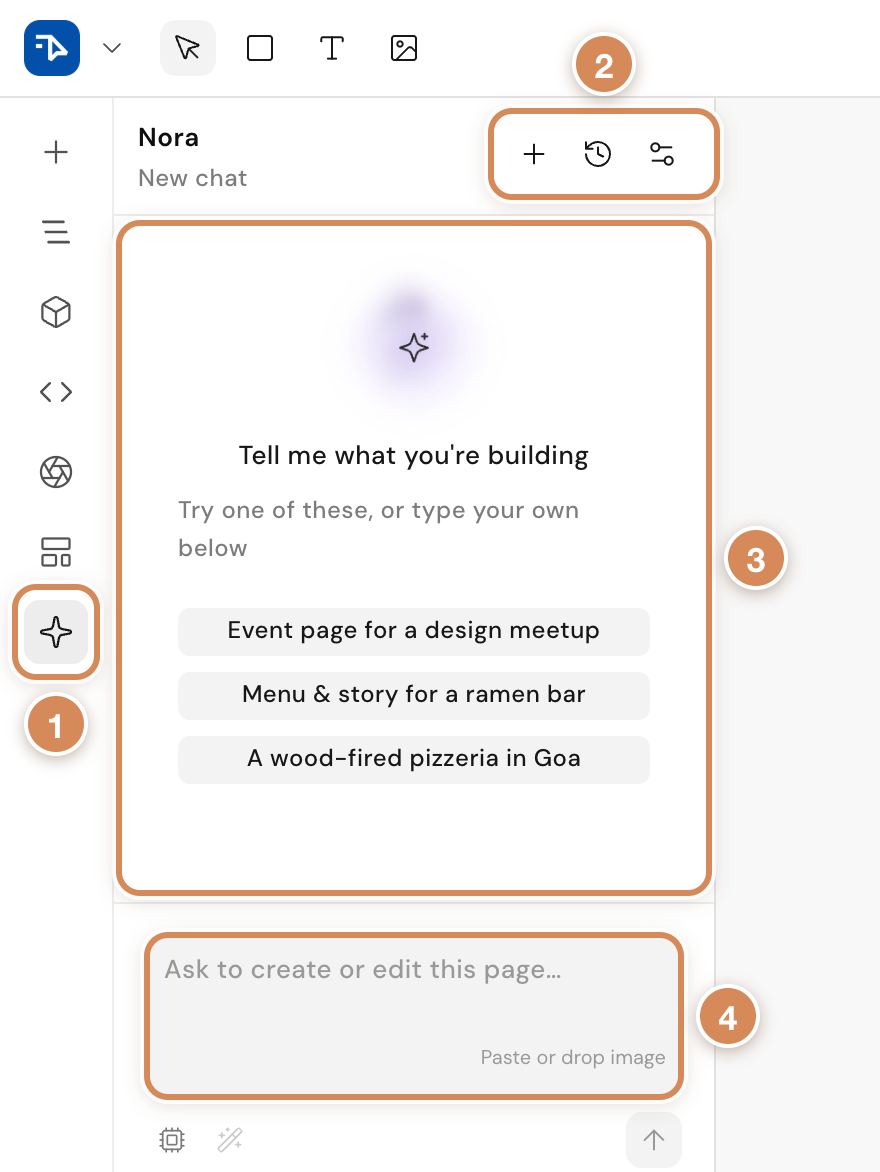Click 'Tell me what you're building' heading
Viewport: 880px width, 1172px height.
(413, 455)
